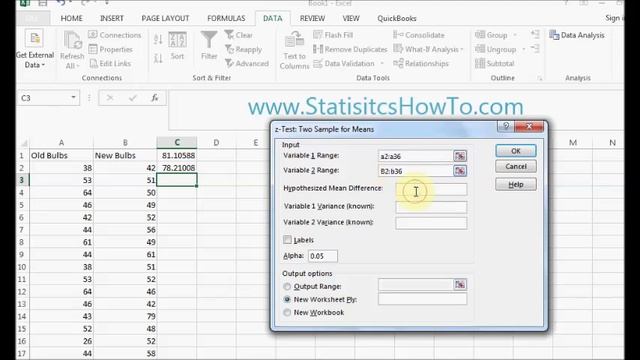Click Group outline button
The width and height of the screenshot is (640, 360).
491,35
